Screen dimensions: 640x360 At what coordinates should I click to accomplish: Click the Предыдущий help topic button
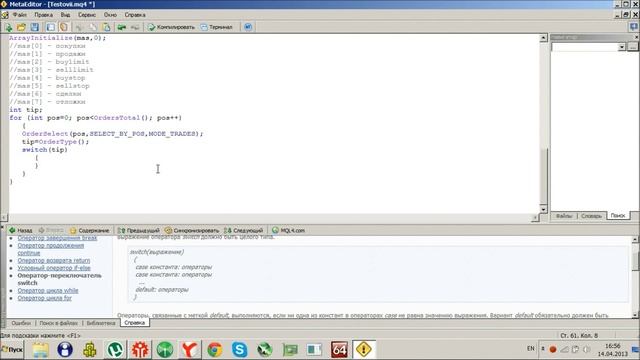pyautogui.click(x=139, y=230)
